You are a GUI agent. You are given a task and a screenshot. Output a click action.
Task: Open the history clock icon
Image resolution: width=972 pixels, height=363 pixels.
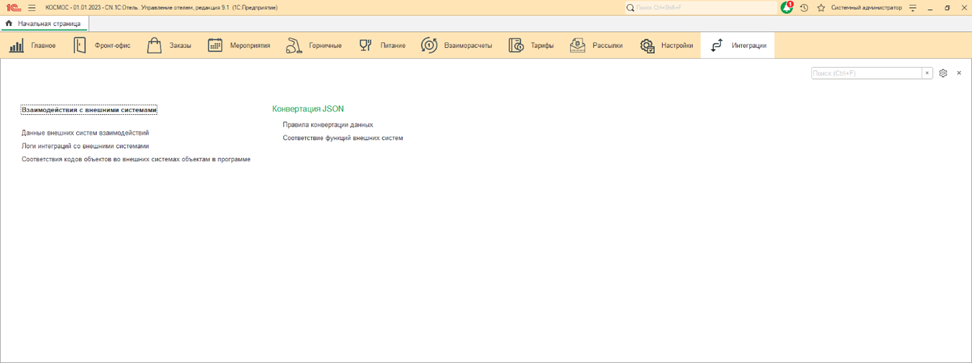tap(804, 8)
